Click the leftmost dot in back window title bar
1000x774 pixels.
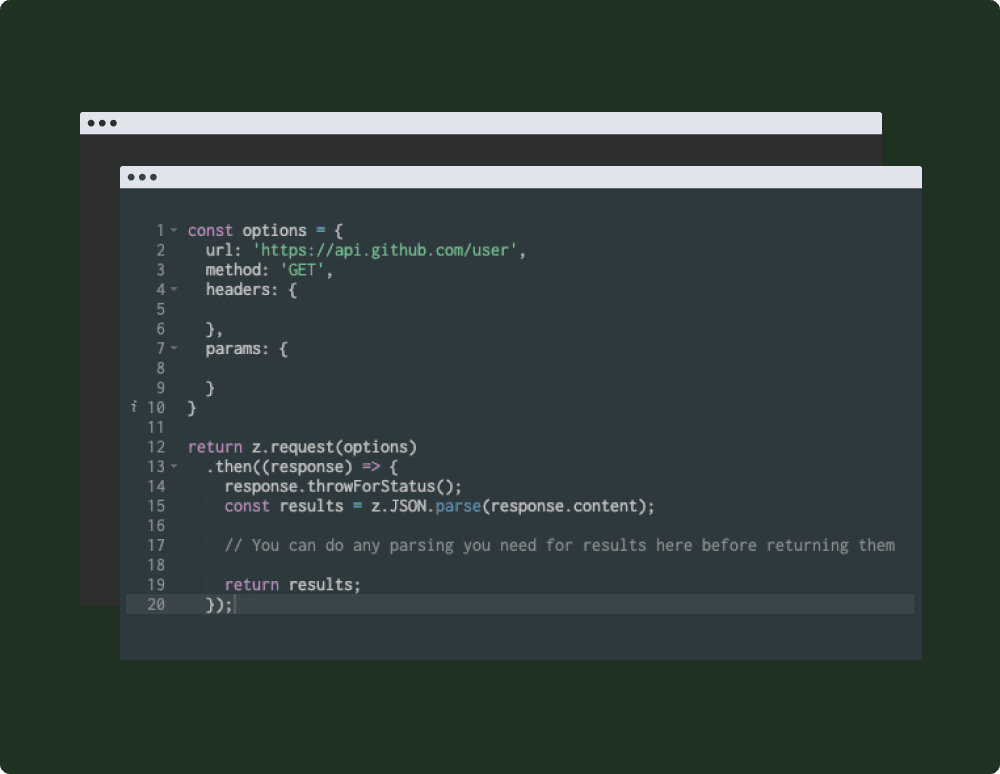pyautogui.click(x=90, y=123)
